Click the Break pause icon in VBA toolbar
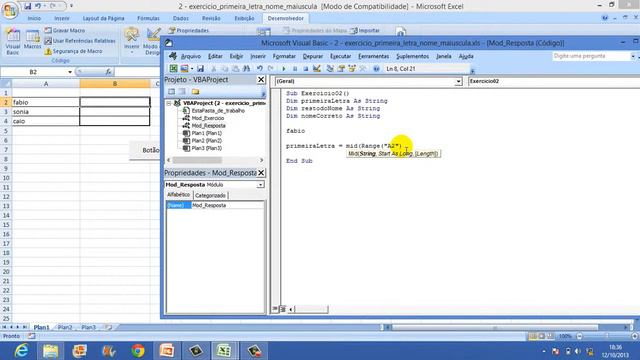 click(295, 69)
